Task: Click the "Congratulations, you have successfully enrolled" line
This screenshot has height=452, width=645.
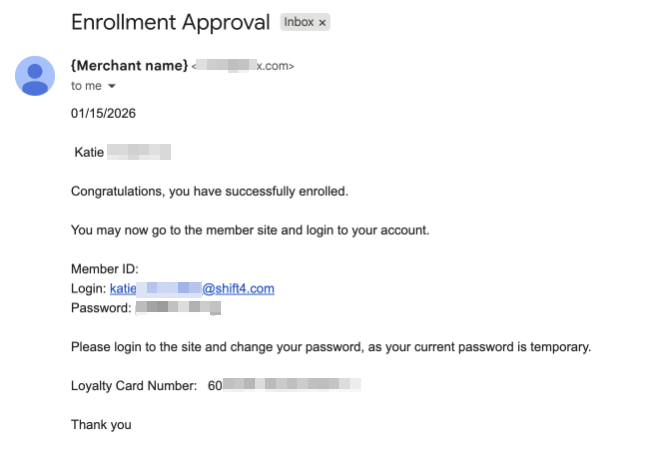Action: coord(210,190)
